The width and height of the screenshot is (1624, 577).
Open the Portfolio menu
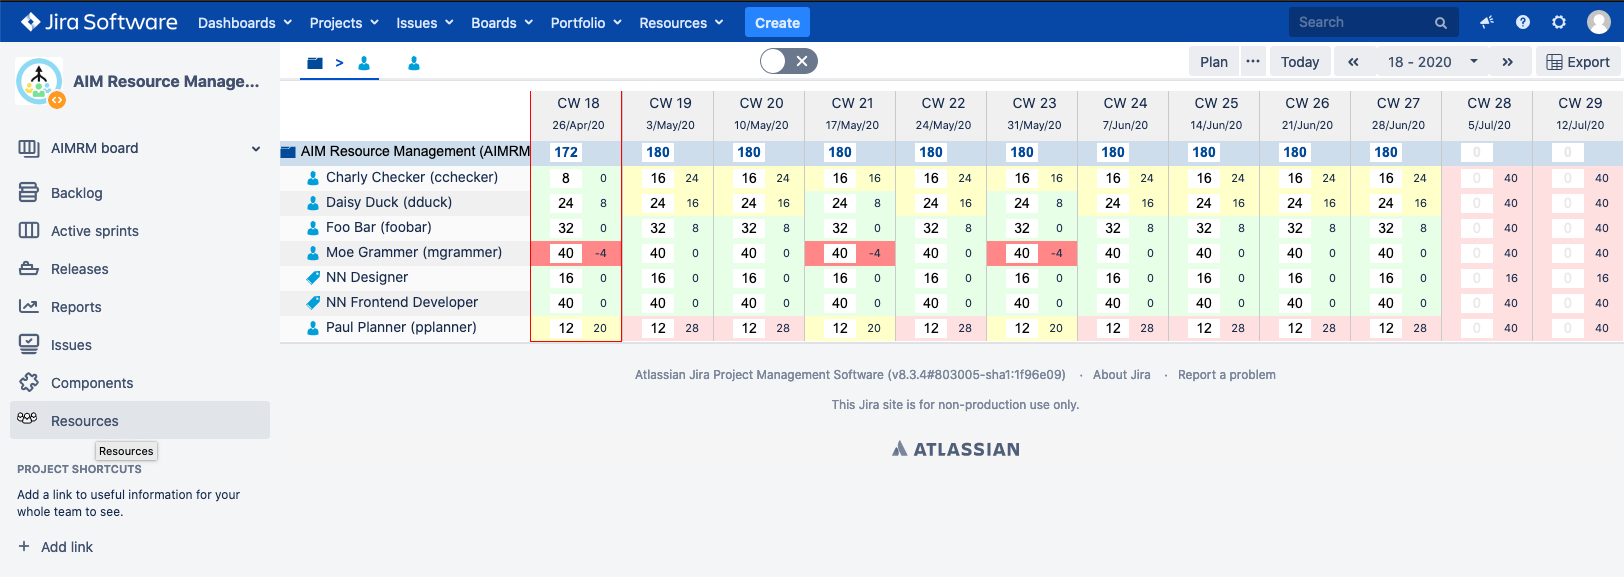point(586,22)
